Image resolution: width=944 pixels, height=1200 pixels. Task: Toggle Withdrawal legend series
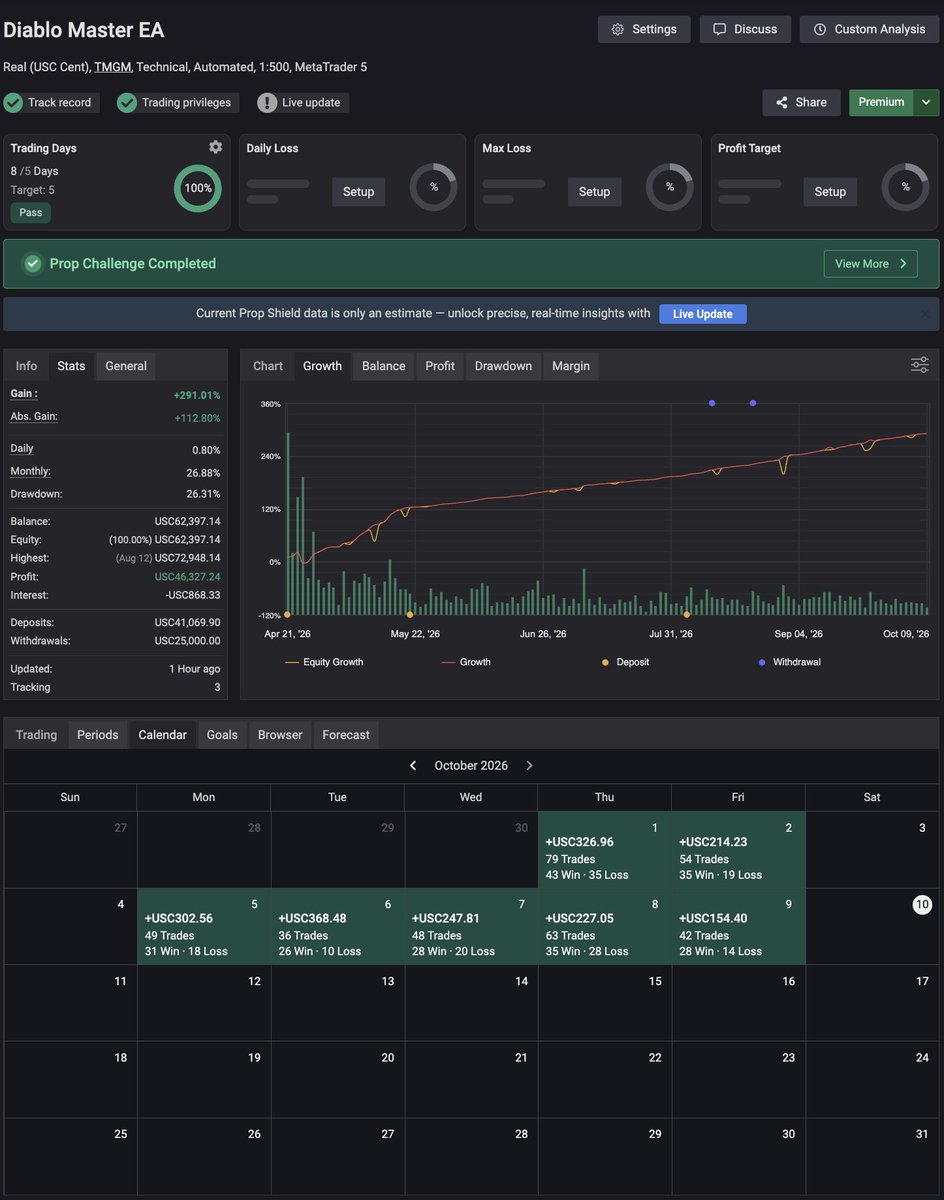click(789, 662)
